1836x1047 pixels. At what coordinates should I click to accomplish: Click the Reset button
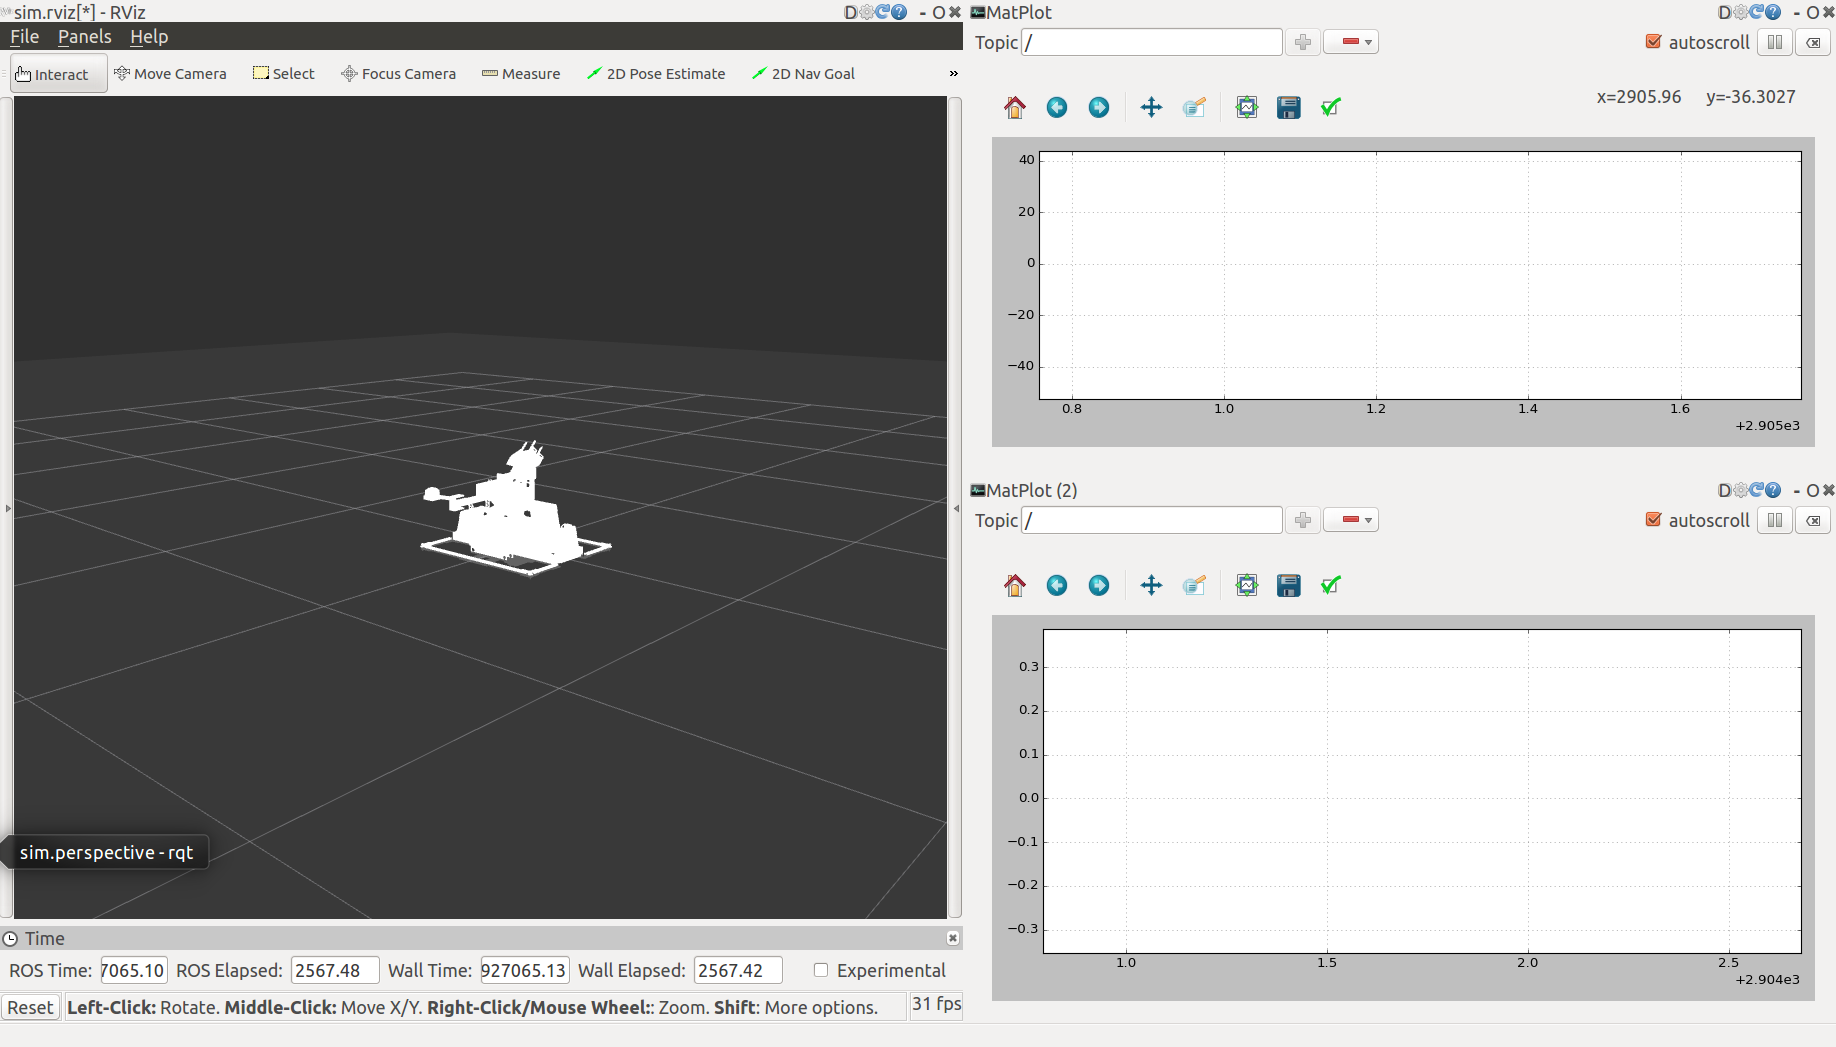(x=30, y=1007)
